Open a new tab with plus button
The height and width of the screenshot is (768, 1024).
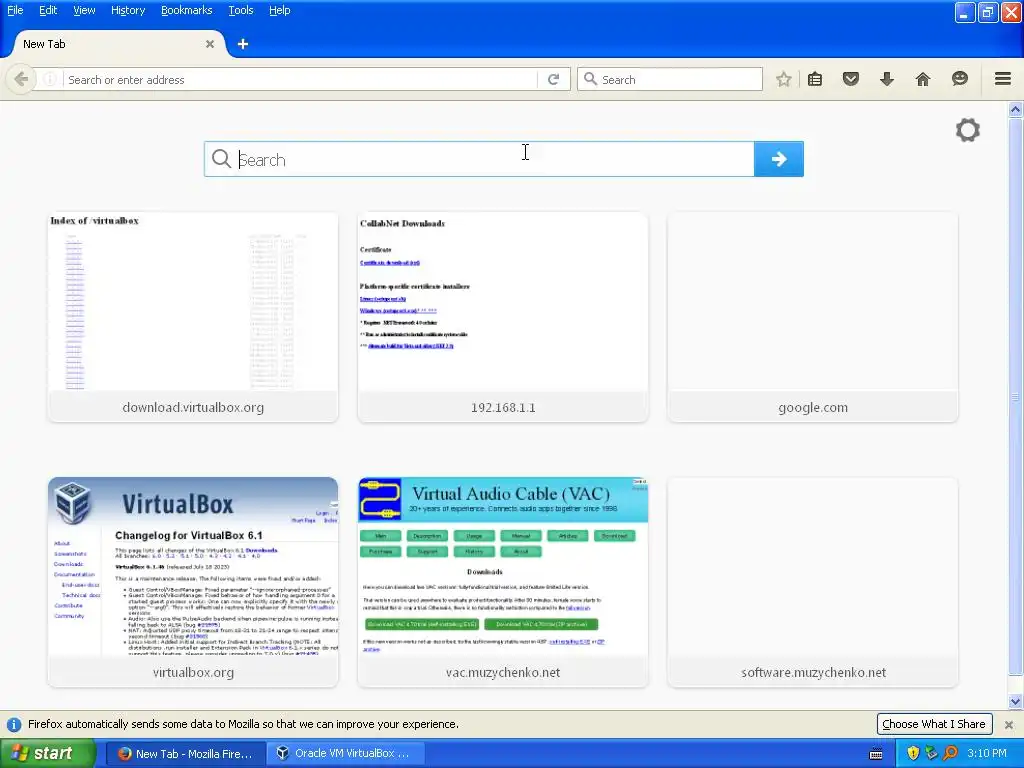point(242,44)
